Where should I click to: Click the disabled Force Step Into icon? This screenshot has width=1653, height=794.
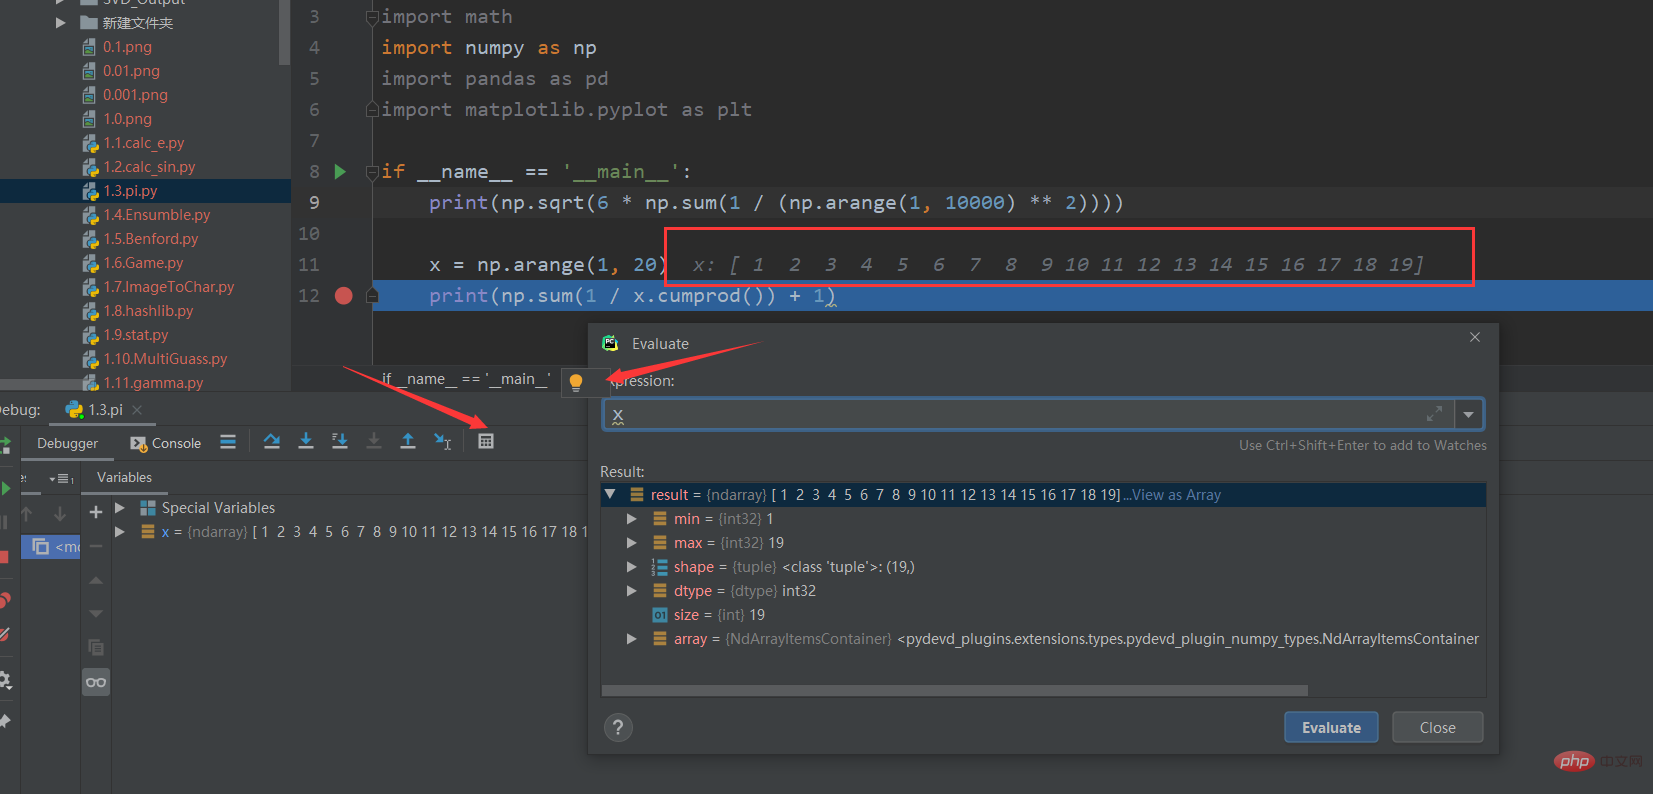click(374, 441)
